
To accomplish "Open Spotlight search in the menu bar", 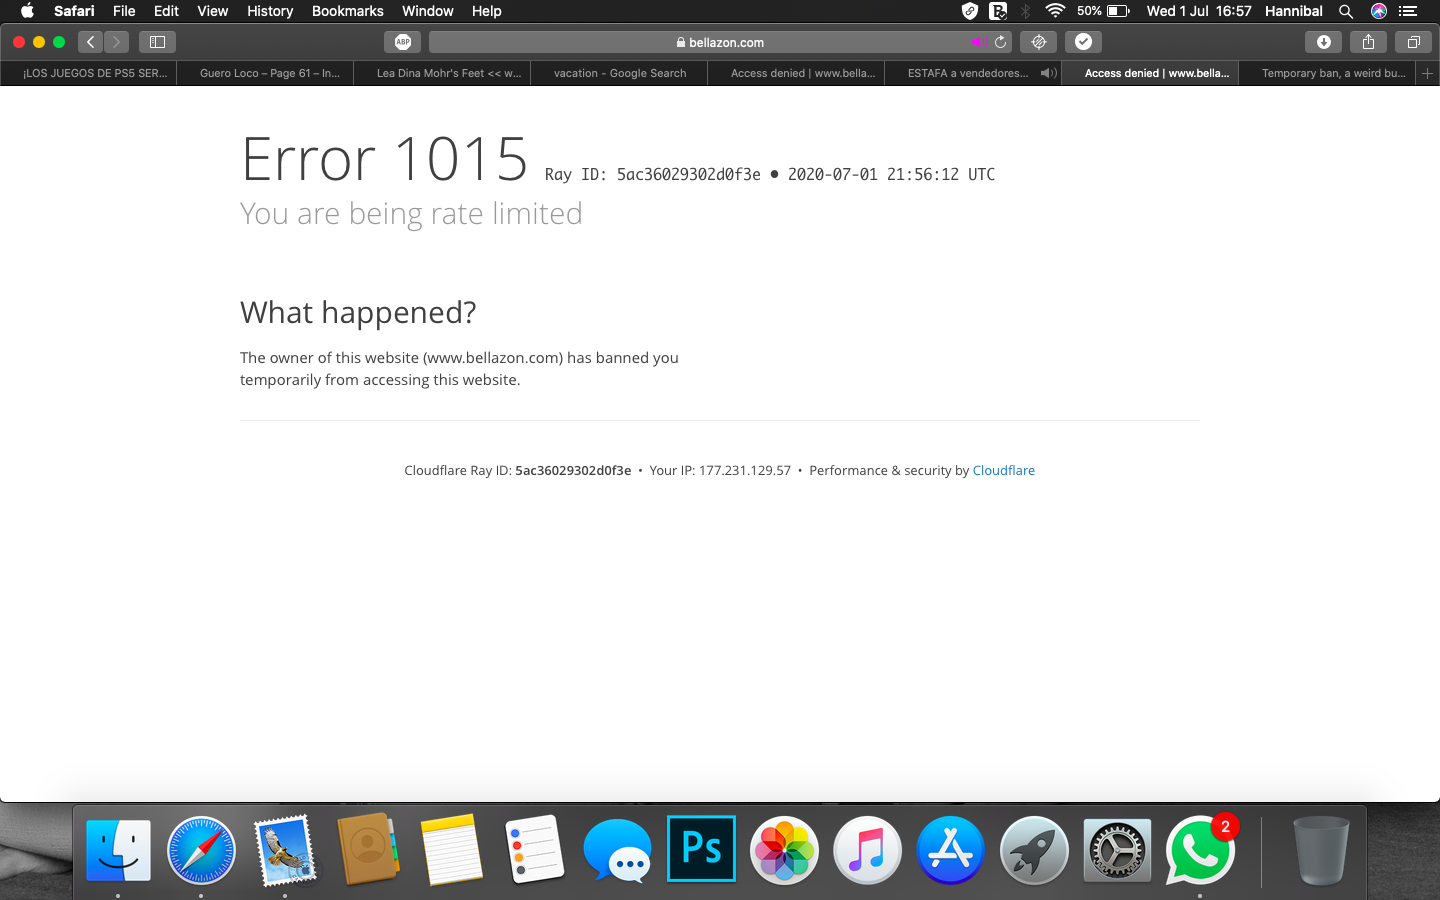I will [x=1346, y=11].
